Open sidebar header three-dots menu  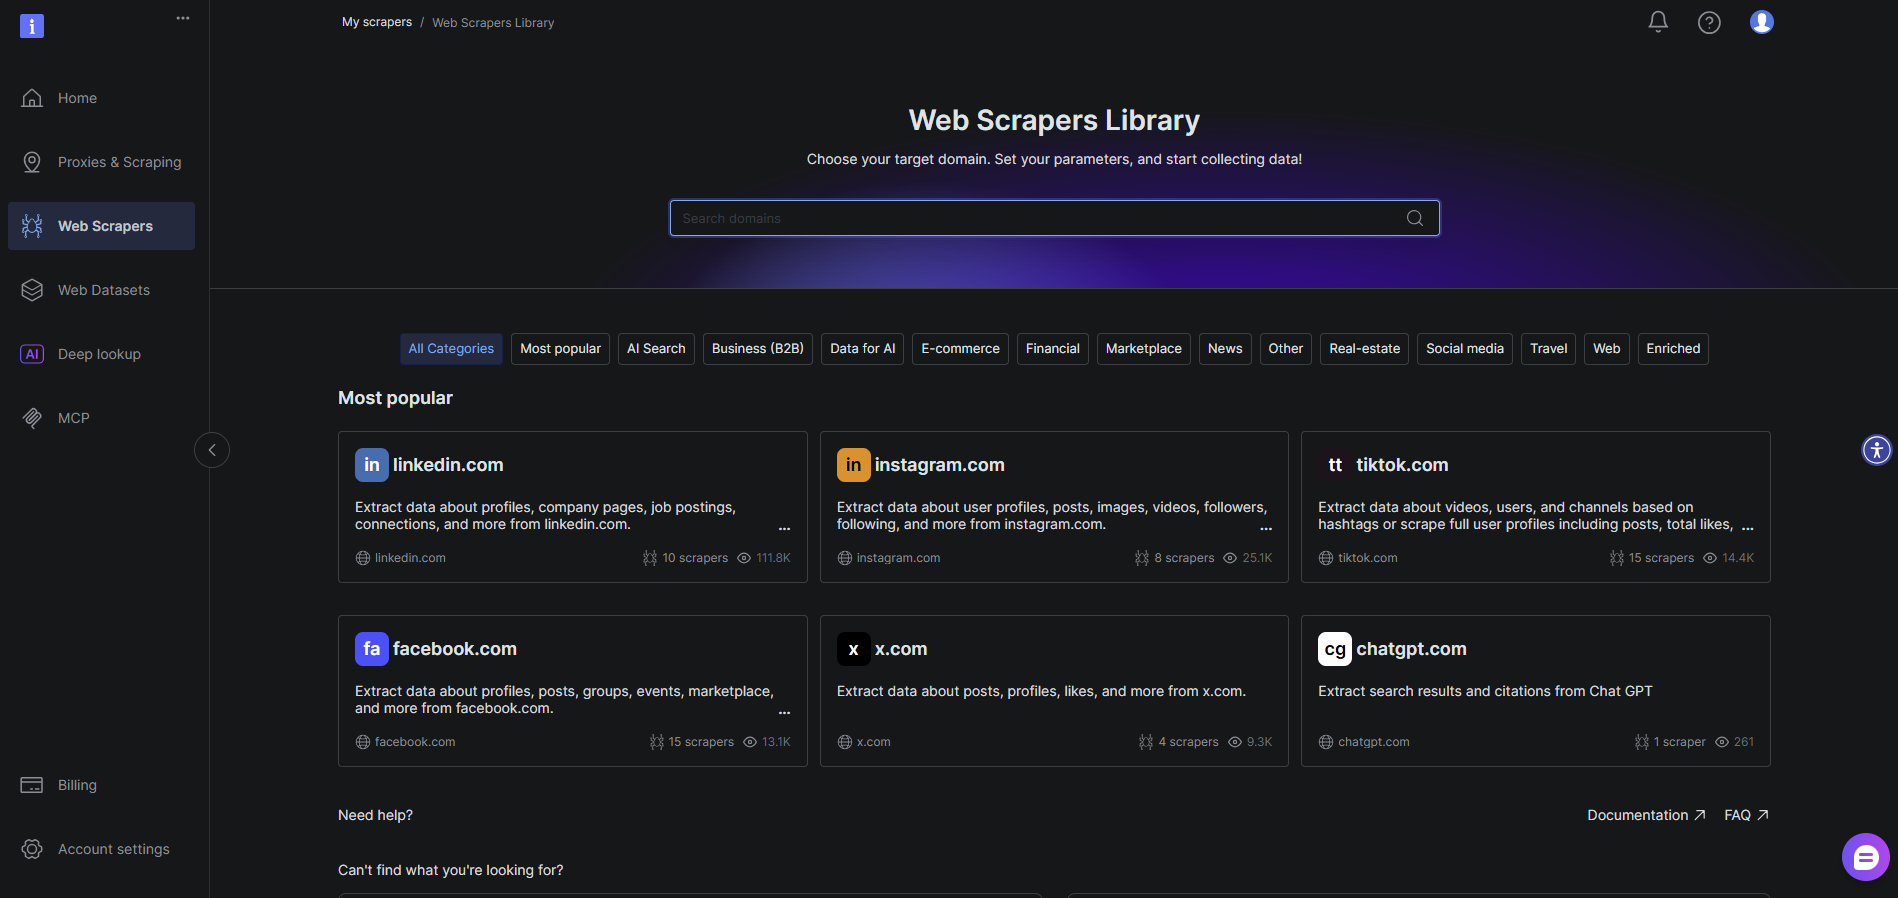click(x=183, y=18)
